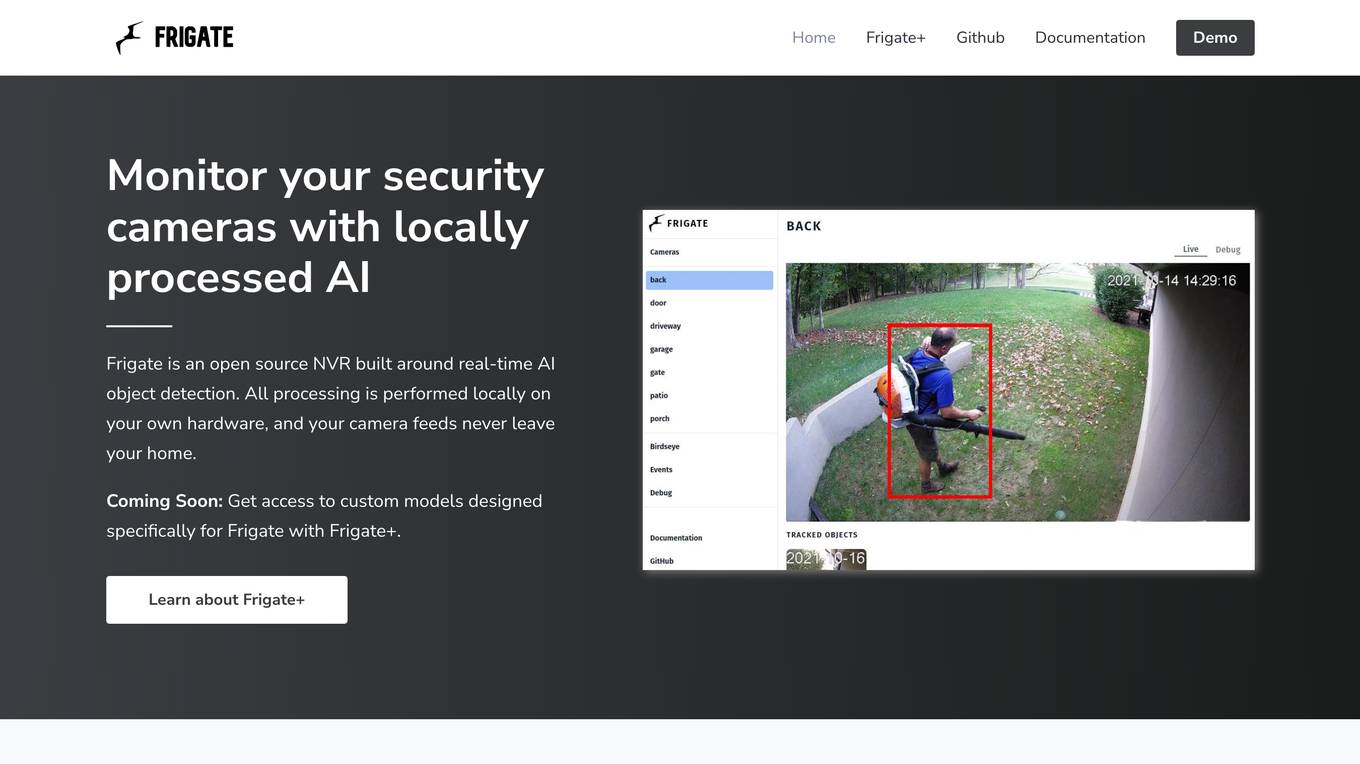1360x764 pixels.
Task: Switch to the Live tab in preview
Action: (x=1190, y=249)
